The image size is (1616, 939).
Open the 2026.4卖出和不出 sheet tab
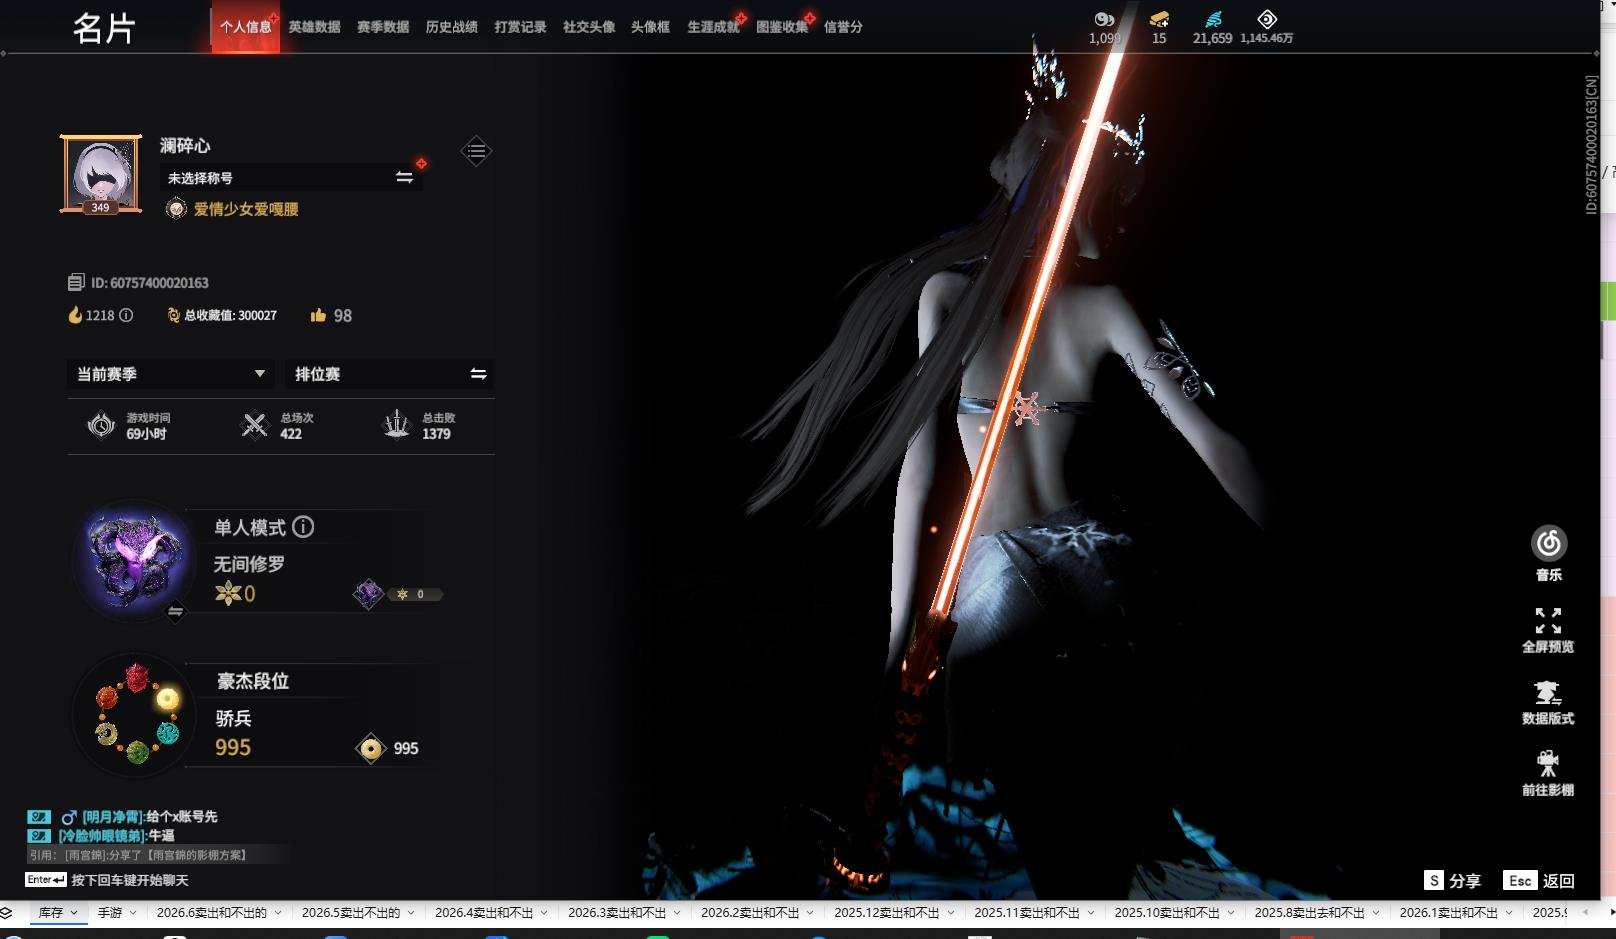(x=484, y=912)
